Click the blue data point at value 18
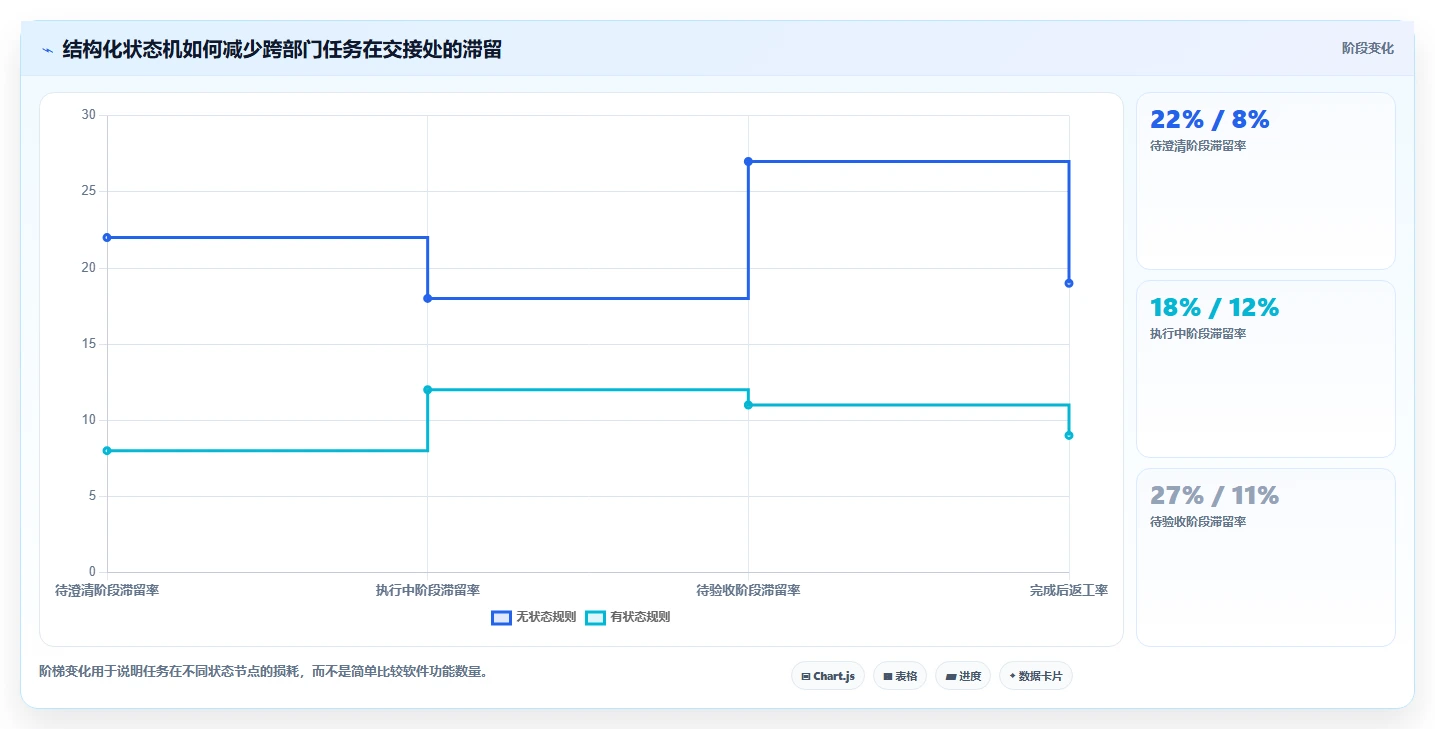 tap(428, 298)
